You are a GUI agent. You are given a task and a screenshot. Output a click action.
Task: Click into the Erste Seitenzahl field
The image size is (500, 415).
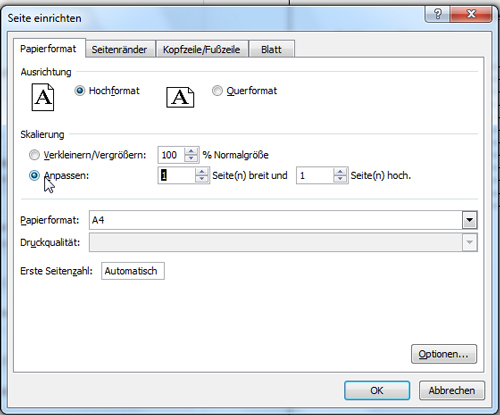pos(133,271)
